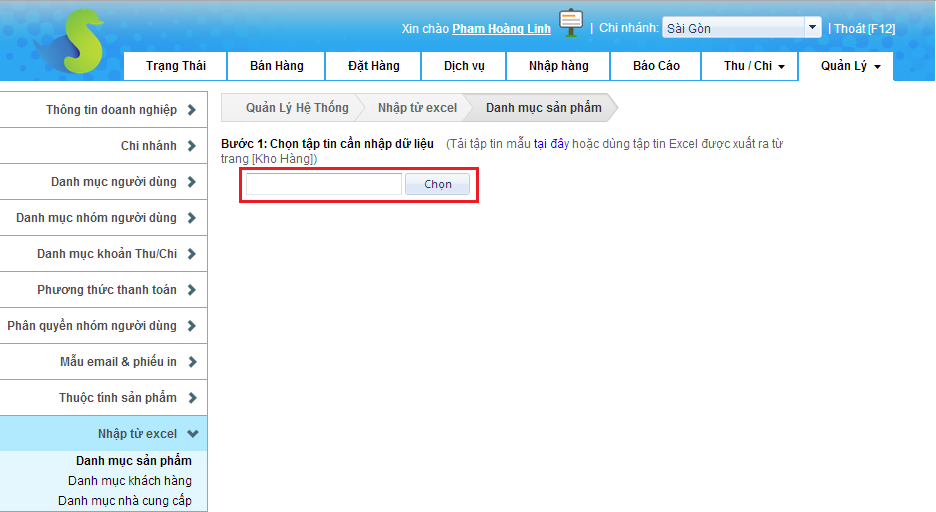The height and width of the screenshot is (512, 936).
Task: Click the notice board icon beside username
Action: coord(571,23)
